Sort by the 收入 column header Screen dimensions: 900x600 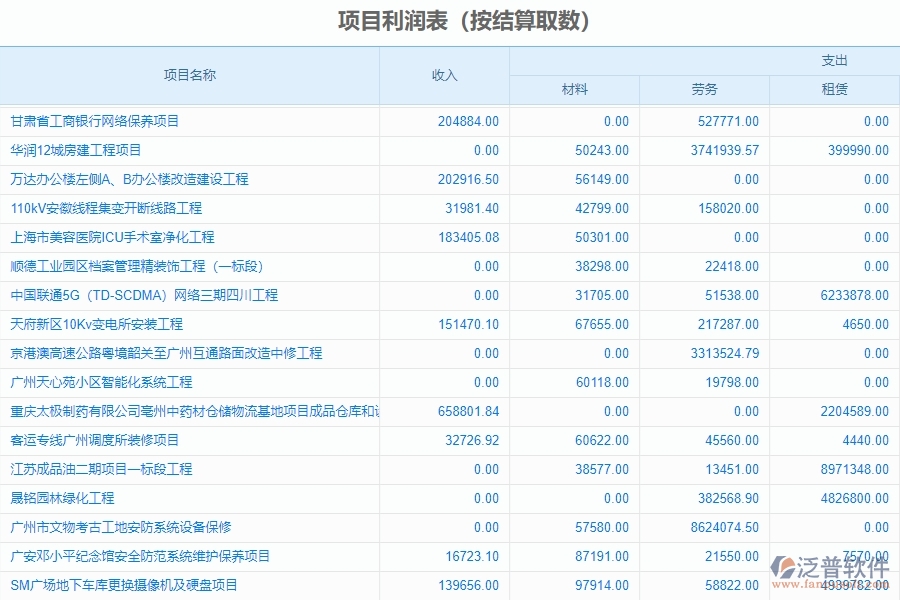point(444,74)
